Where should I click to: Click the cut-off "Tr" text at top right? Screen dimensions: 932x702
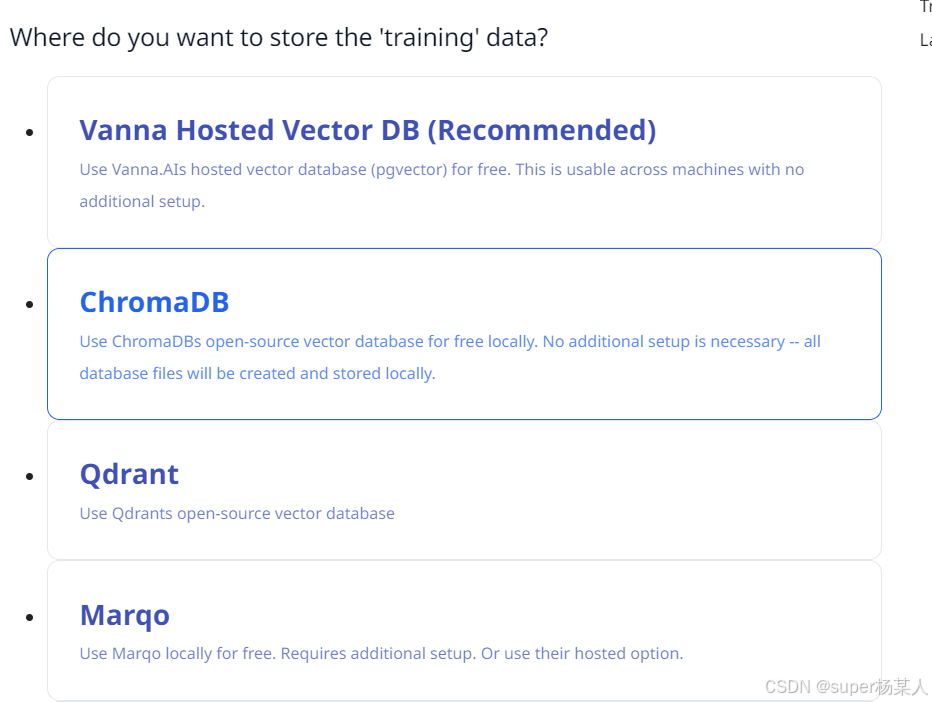click(x=925, y=7)
